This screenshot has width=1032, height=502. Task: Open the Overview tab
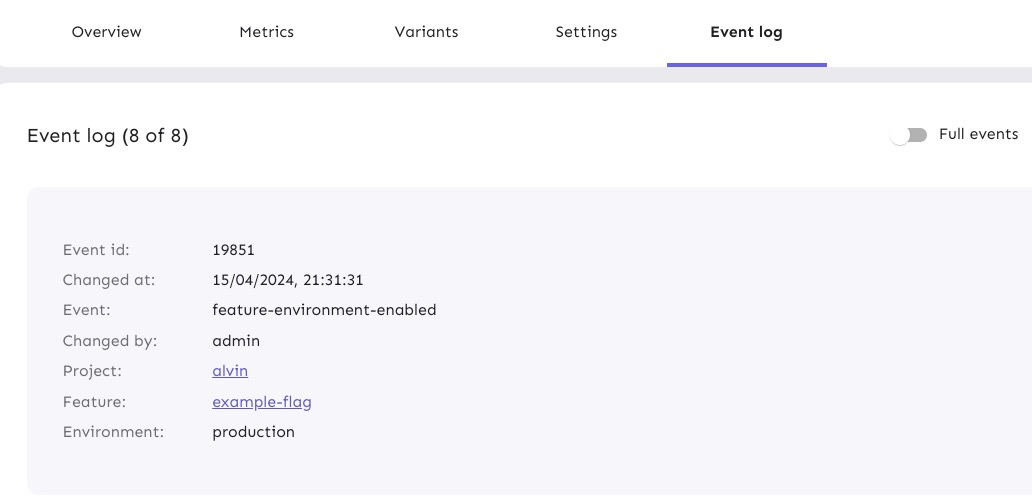click(x=107, y=32)
